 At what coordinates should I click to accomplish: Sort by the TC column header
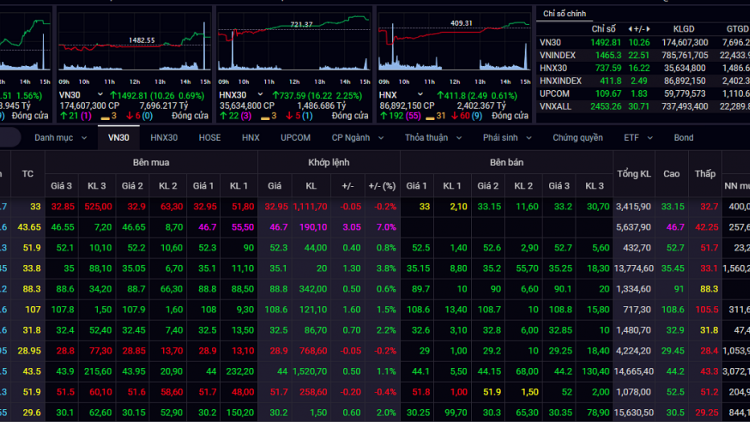(x=28, y=173)
